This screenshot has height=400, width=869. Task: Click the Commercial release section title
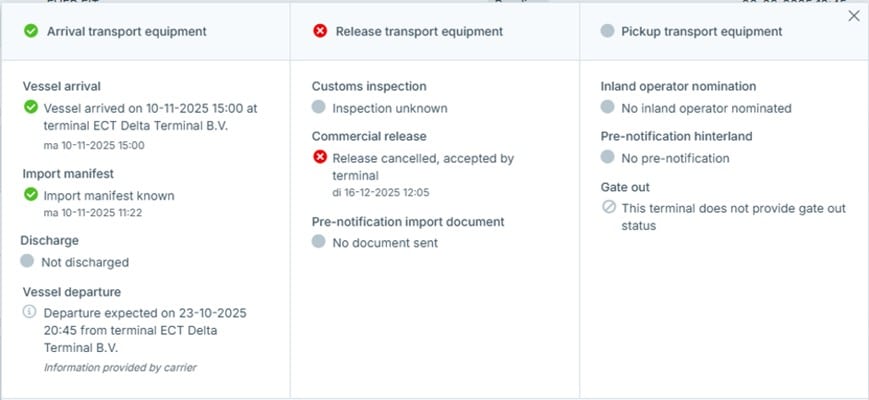tap(368, 136)
